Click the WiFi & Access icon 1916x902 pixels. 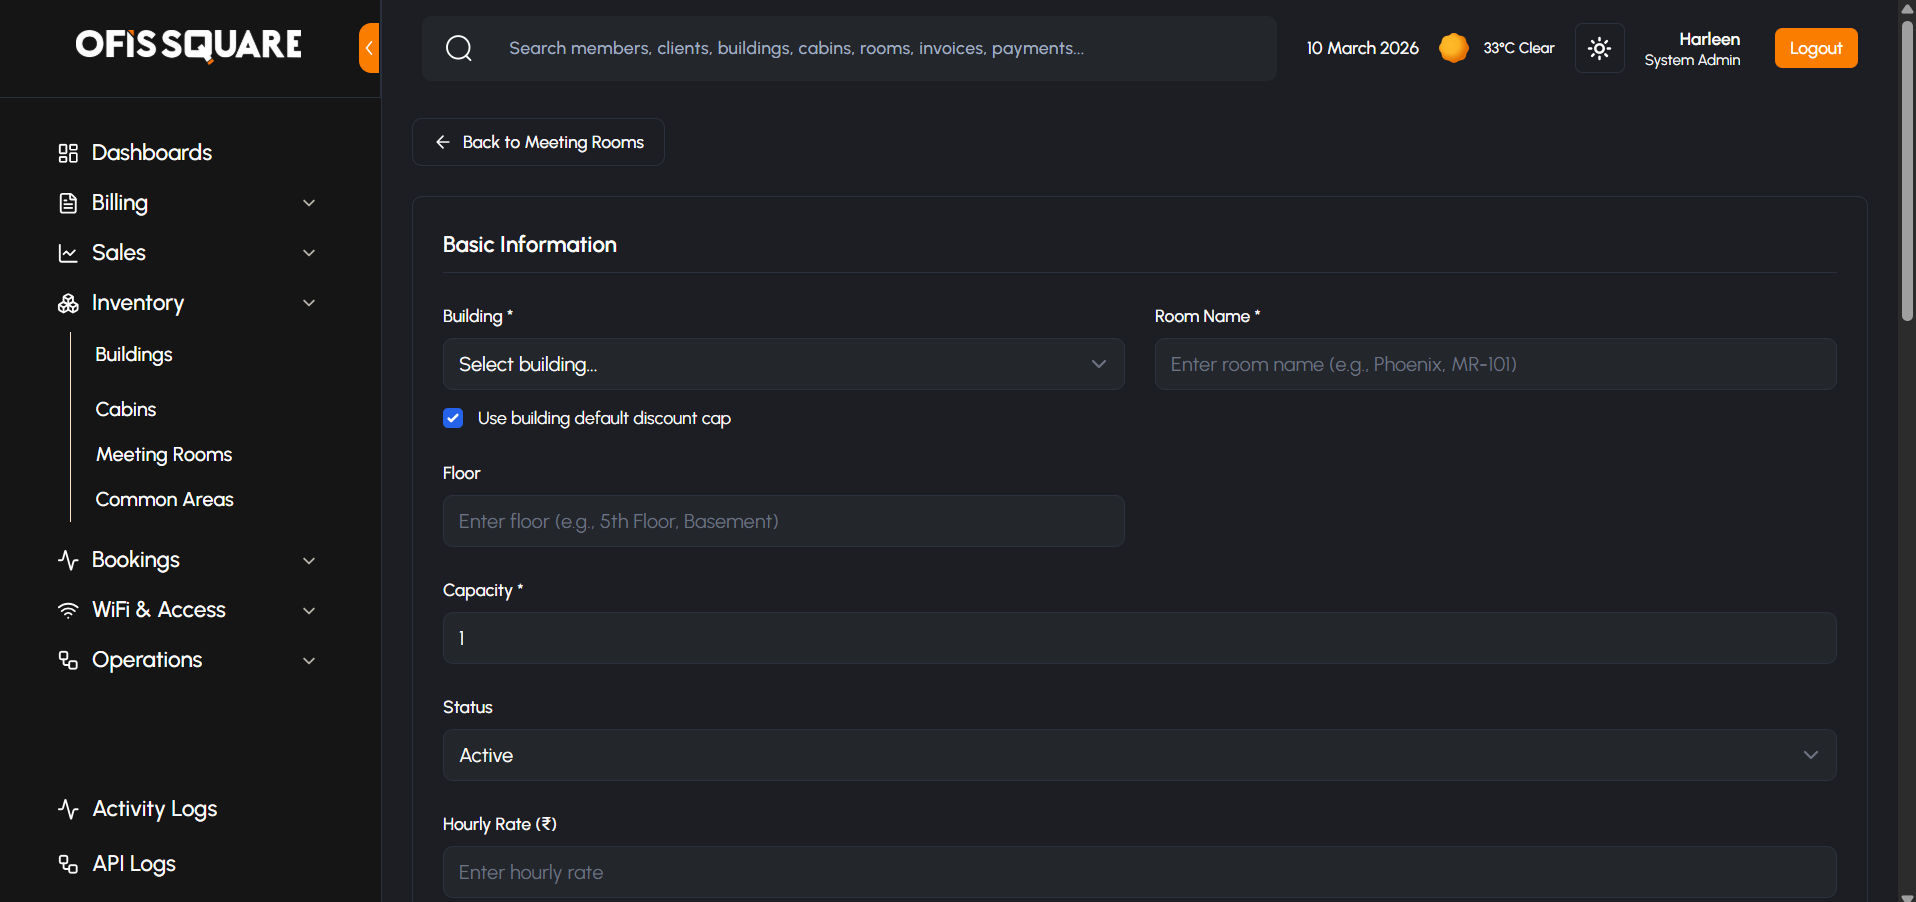[68, 610]
